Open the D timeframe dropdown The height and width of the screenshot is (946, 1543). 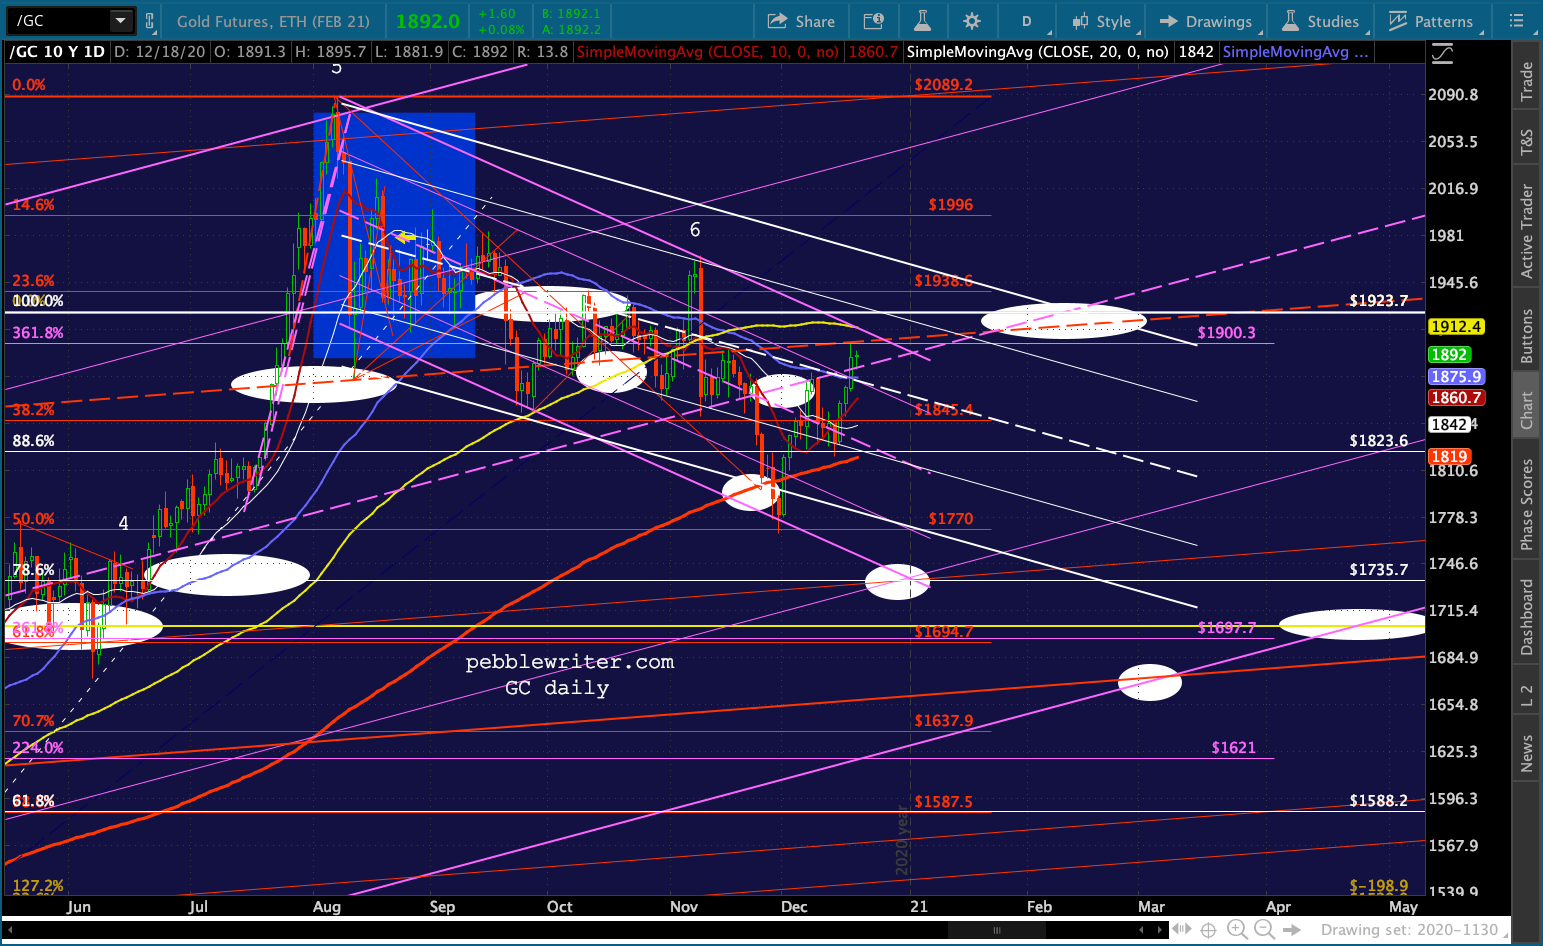coord(1027,21)
